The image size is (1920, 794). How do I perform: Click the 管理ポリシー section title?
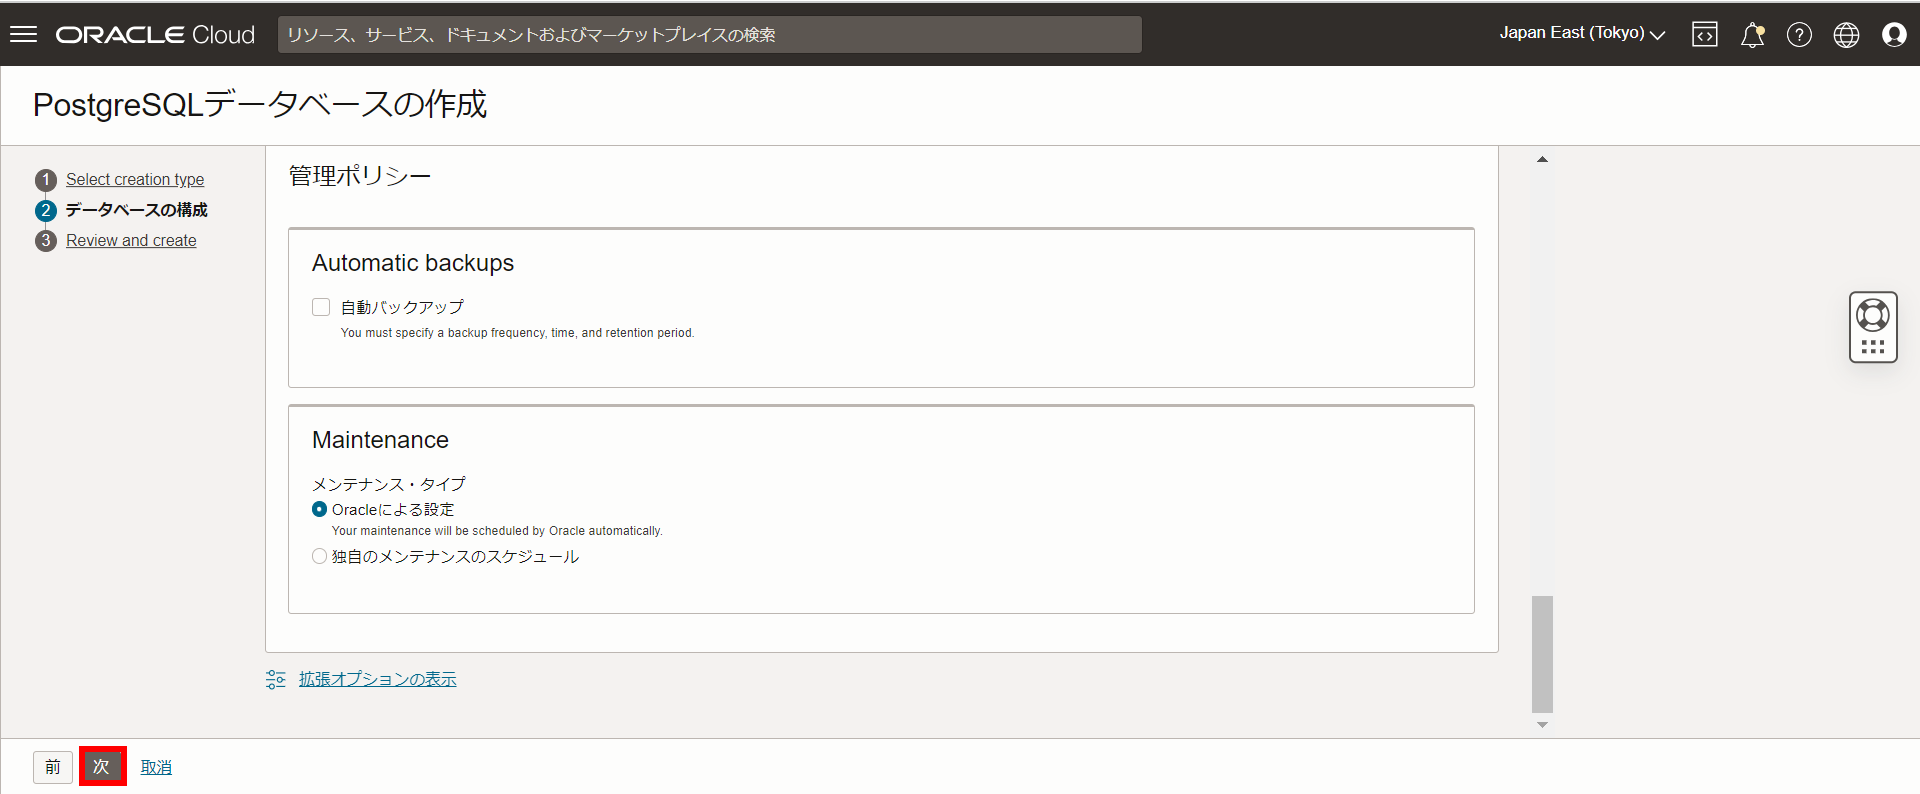pyautogui.click(x=360, y=176)
